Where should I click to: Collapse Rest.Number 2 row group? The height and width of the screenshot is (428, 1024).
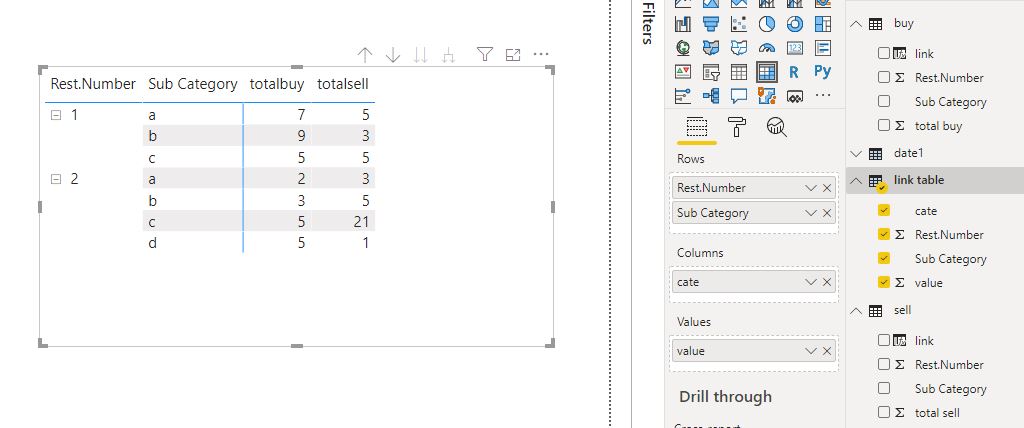point(56,179)
